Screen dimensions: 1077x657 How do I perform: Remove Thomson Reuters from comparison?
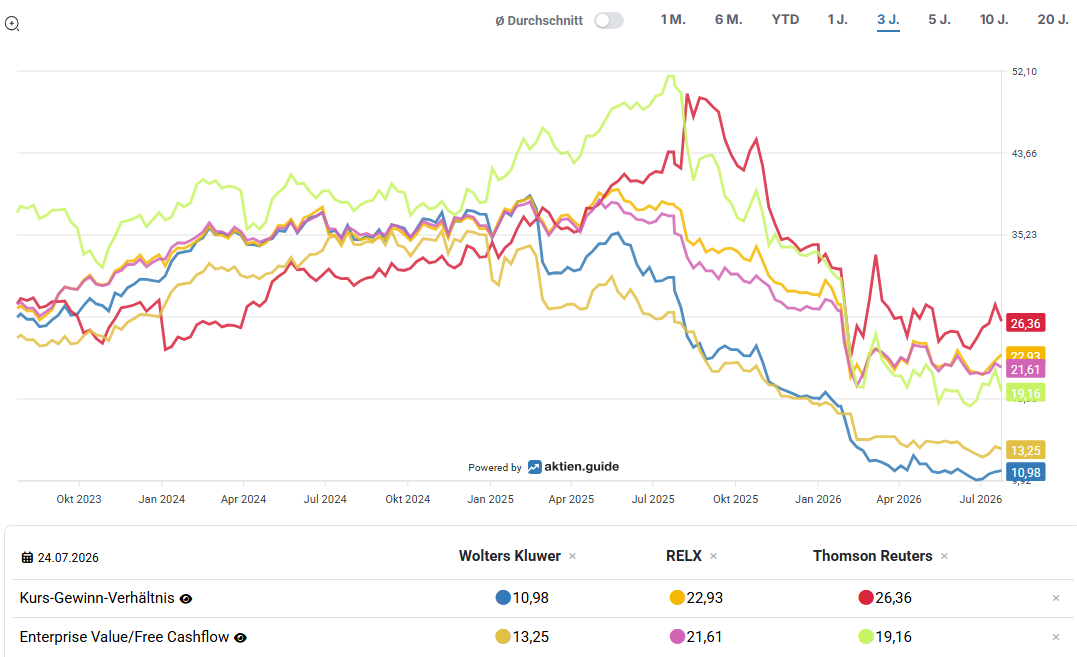(x=944, y=556)
